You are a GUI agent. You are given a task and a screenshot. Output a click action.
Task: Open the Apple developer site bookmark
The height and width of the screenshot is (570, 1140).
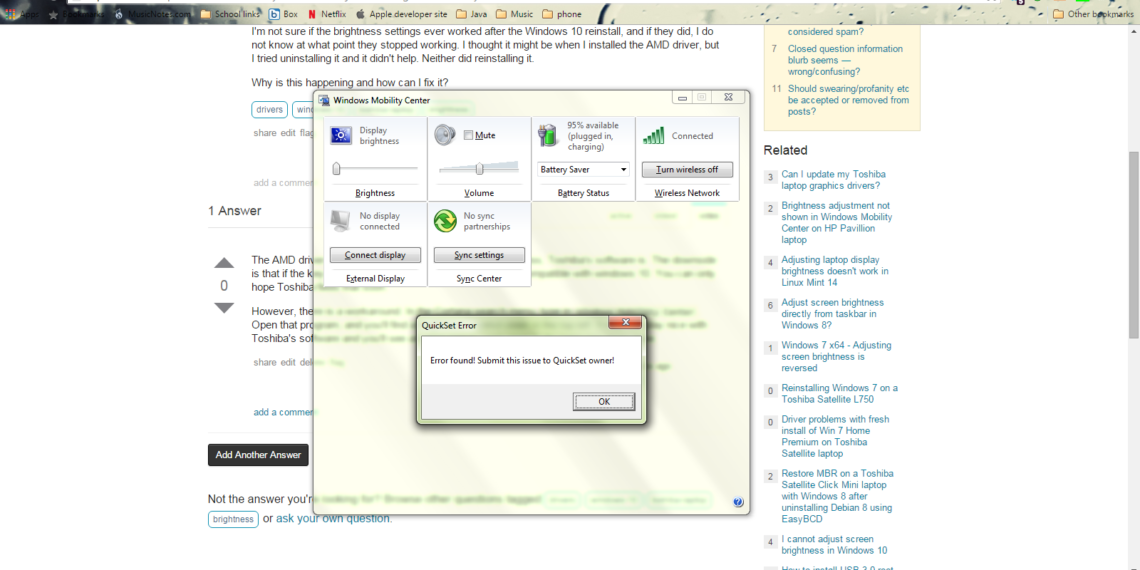click(x=401, y=14)
